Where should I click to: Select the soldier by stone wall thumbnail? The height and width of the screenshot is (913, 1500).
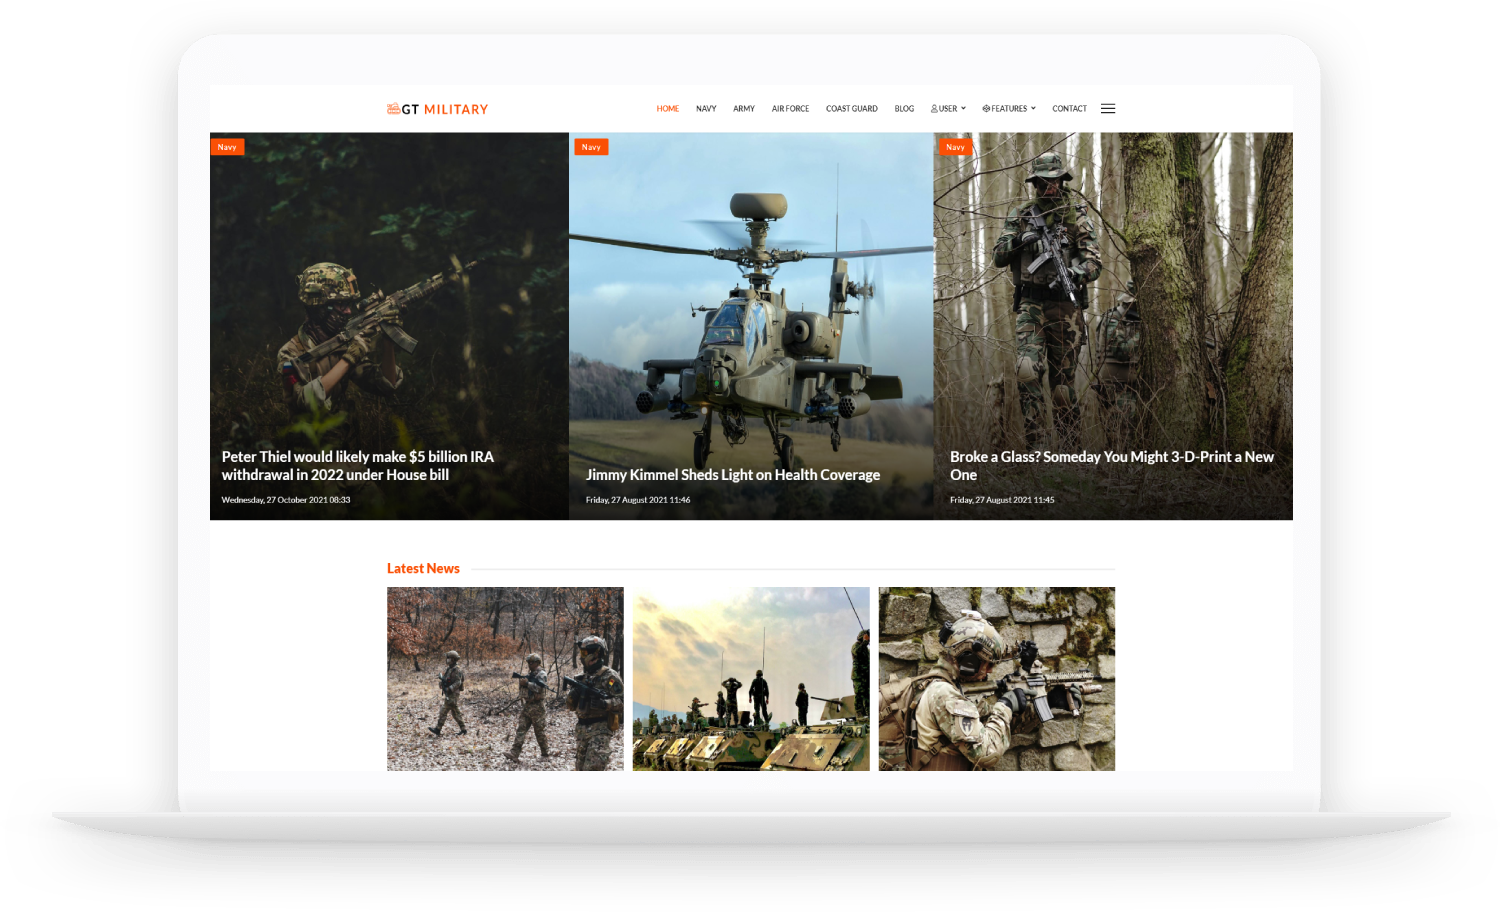(x=996, y=678)
